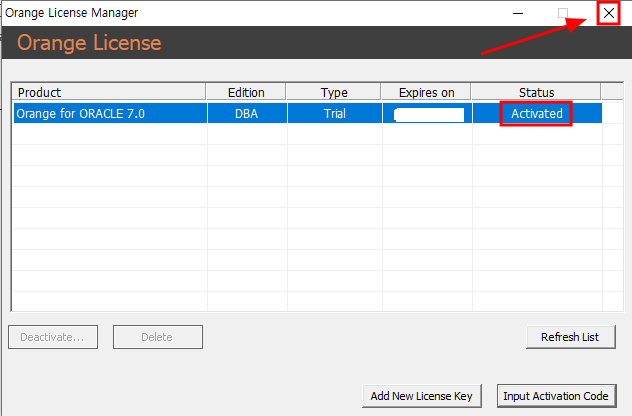632x416 pixels.
Task: Click the Activated status cell
Action: (x=537, y=114)
